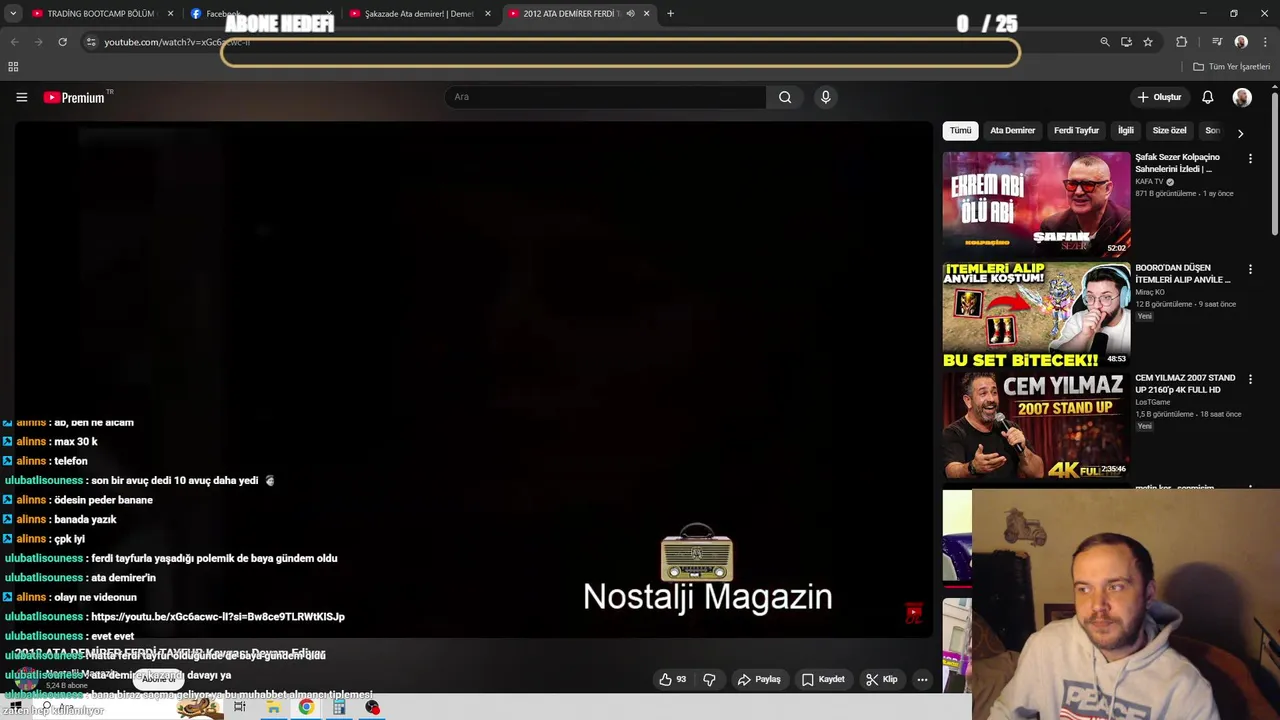Open video title Şafak Sezer Kolpaçino Sahnelerini İzledi
The image size is (1280, 720).
tap(1178, 163)
